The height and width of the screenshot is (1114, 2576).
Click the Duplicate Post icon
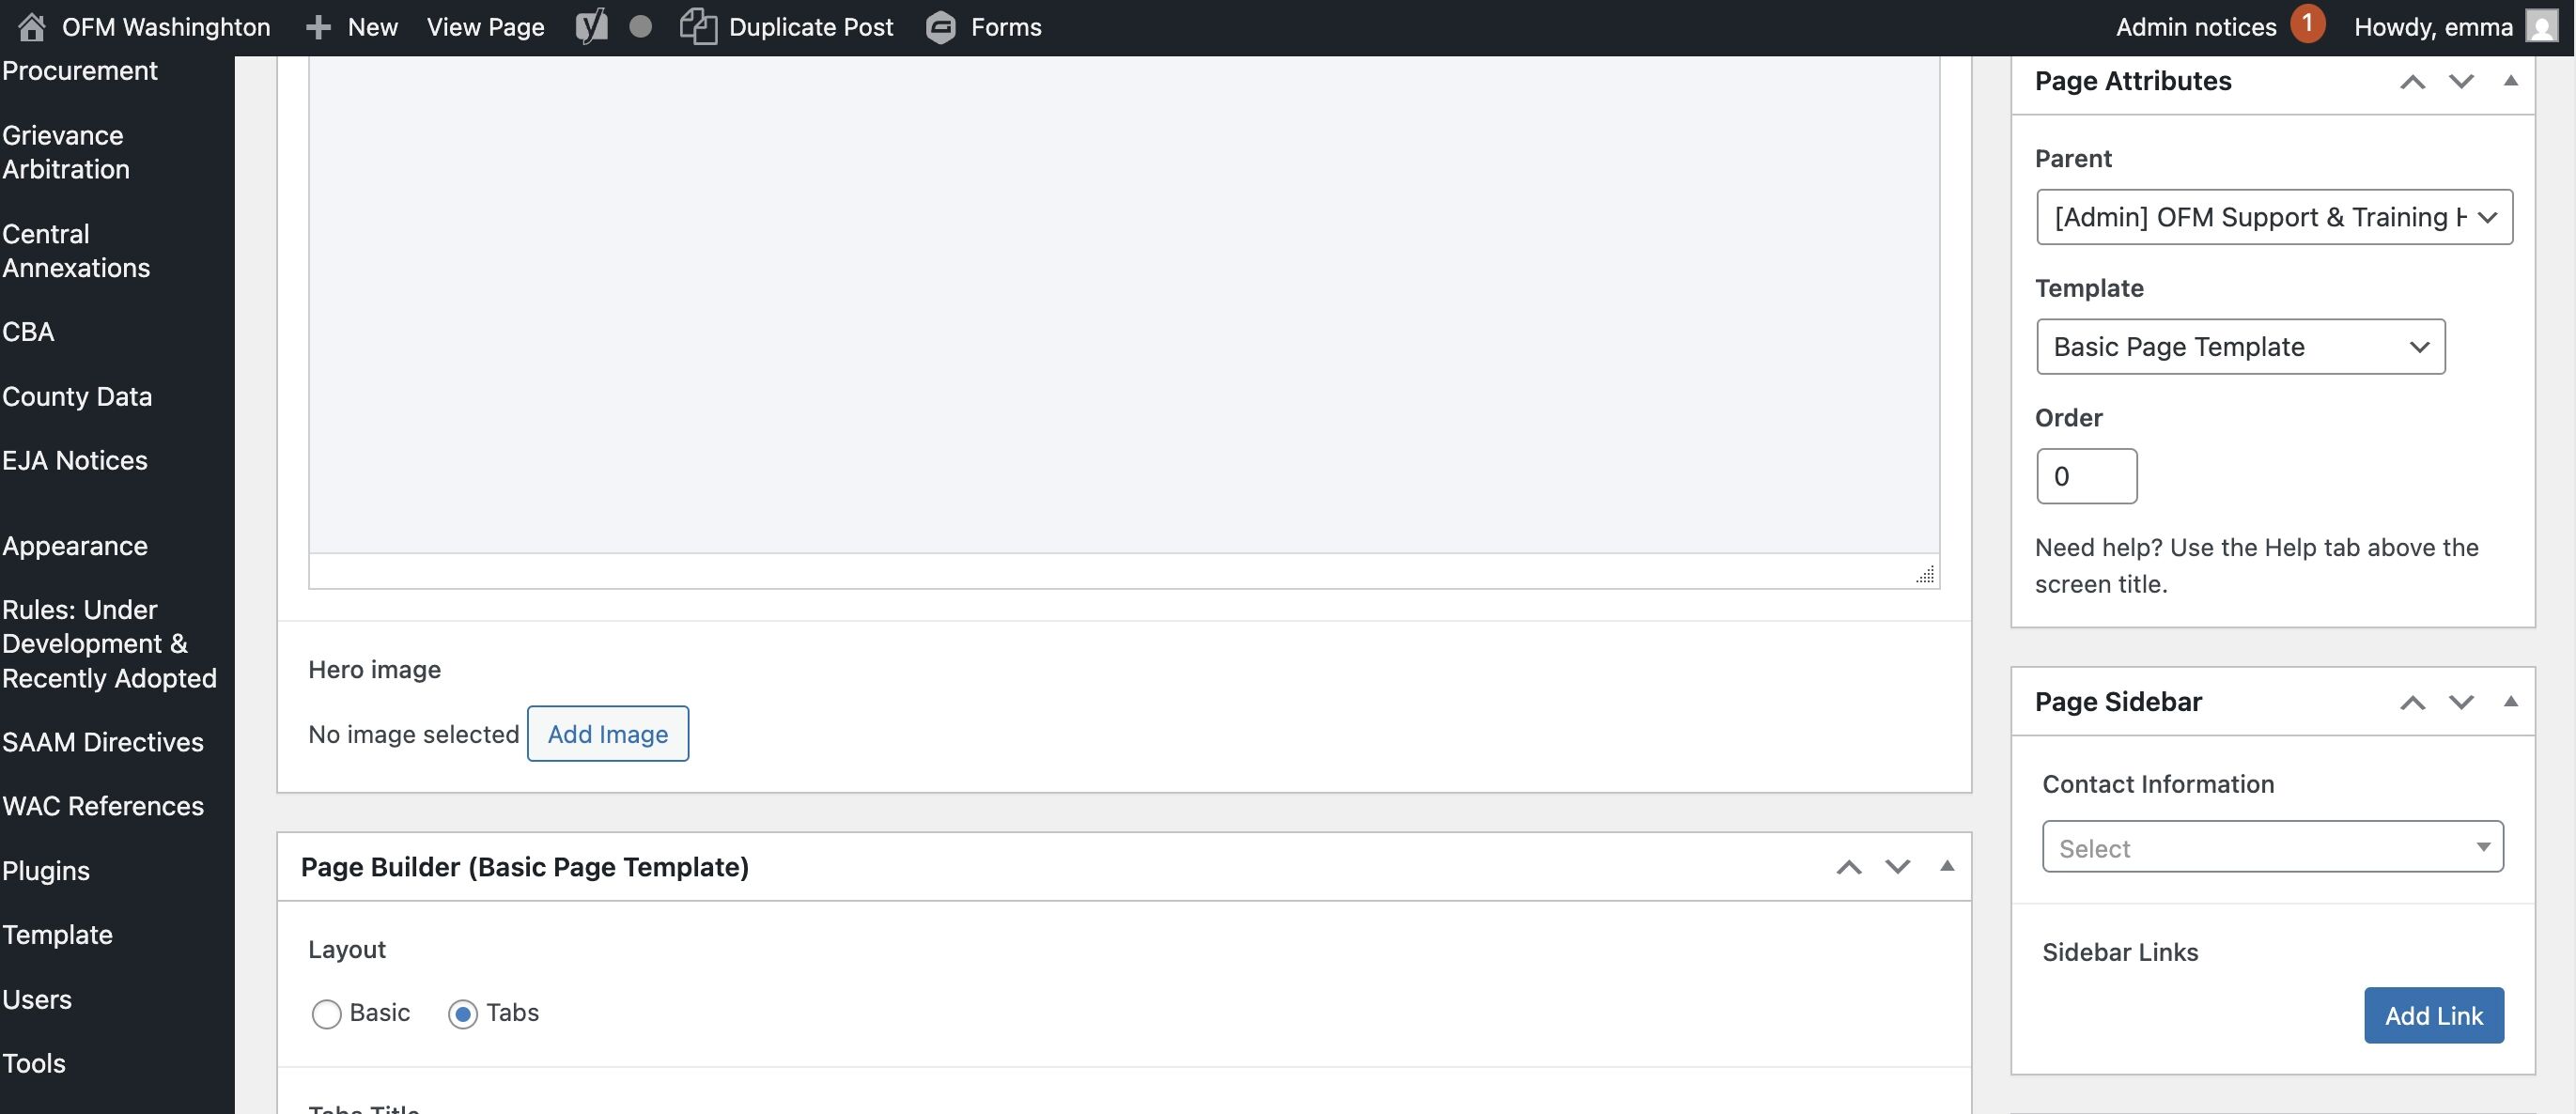[698, 27]
